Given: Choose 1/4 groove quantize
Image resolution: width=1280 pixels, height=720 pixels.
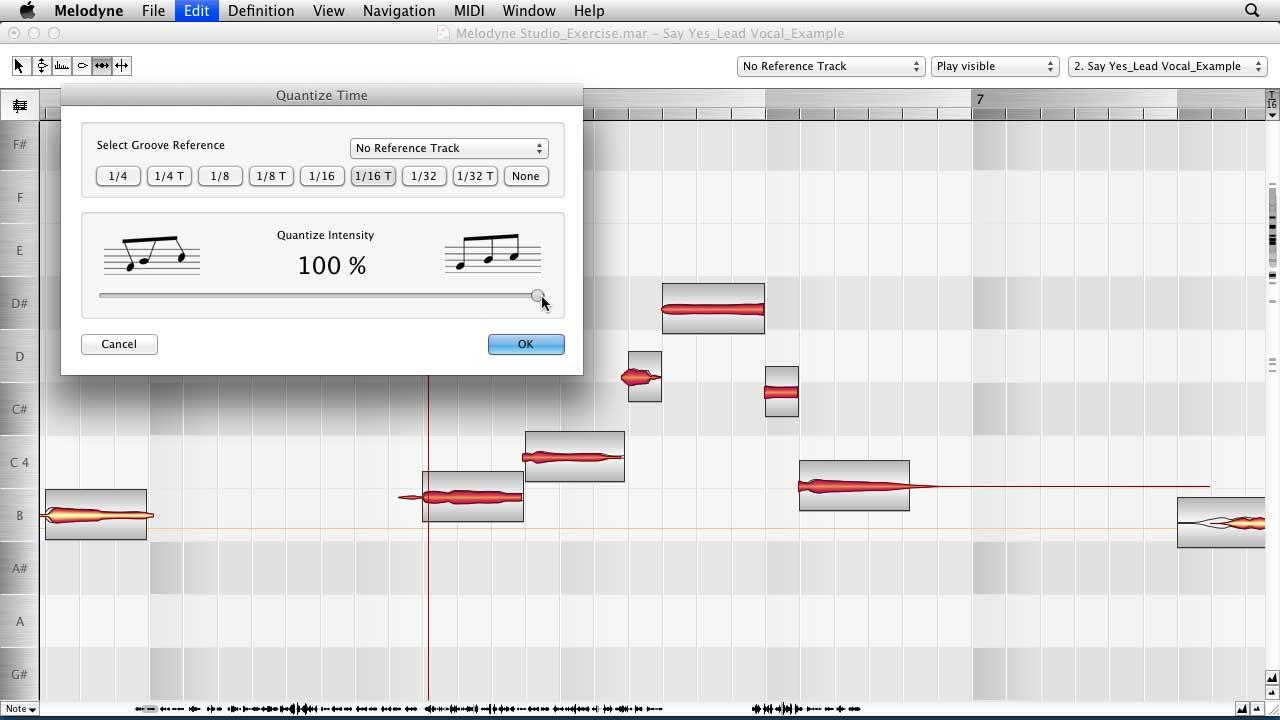Looking at the screenshot, I should tap(118, 176).
